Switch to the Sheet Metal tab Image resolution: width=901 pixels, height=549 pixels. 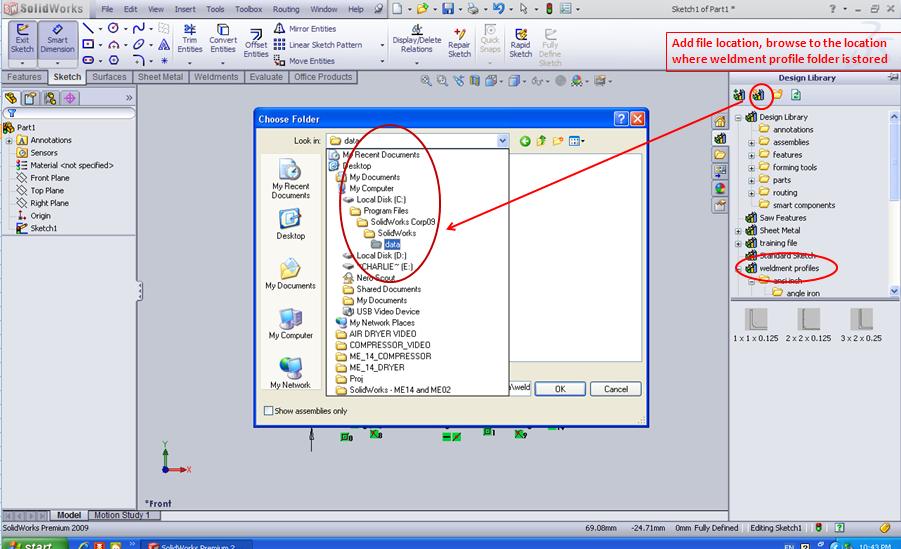[x=160, y=77]
